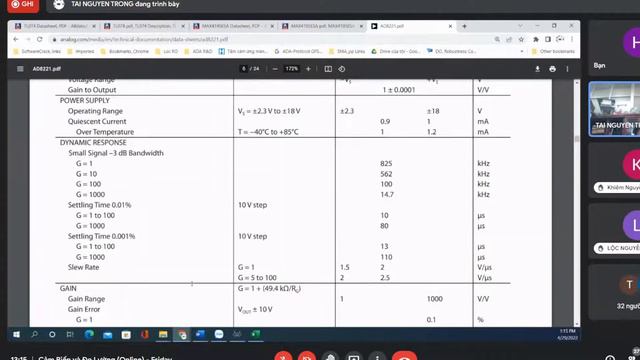Open the Tâm cảm ứng màn bookmark

tap(243, 51)
